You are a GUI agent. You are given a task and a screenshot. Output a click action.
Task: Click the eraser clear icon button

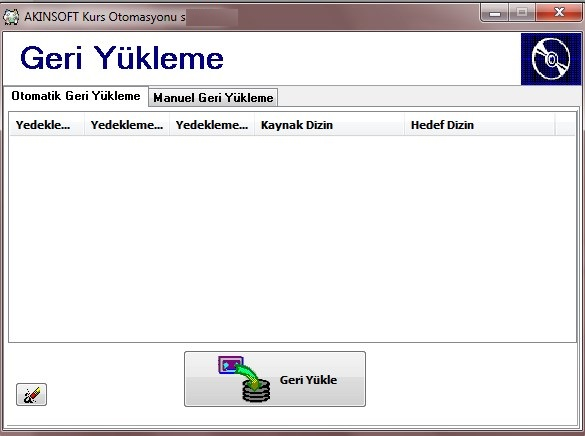coord(31,394)
